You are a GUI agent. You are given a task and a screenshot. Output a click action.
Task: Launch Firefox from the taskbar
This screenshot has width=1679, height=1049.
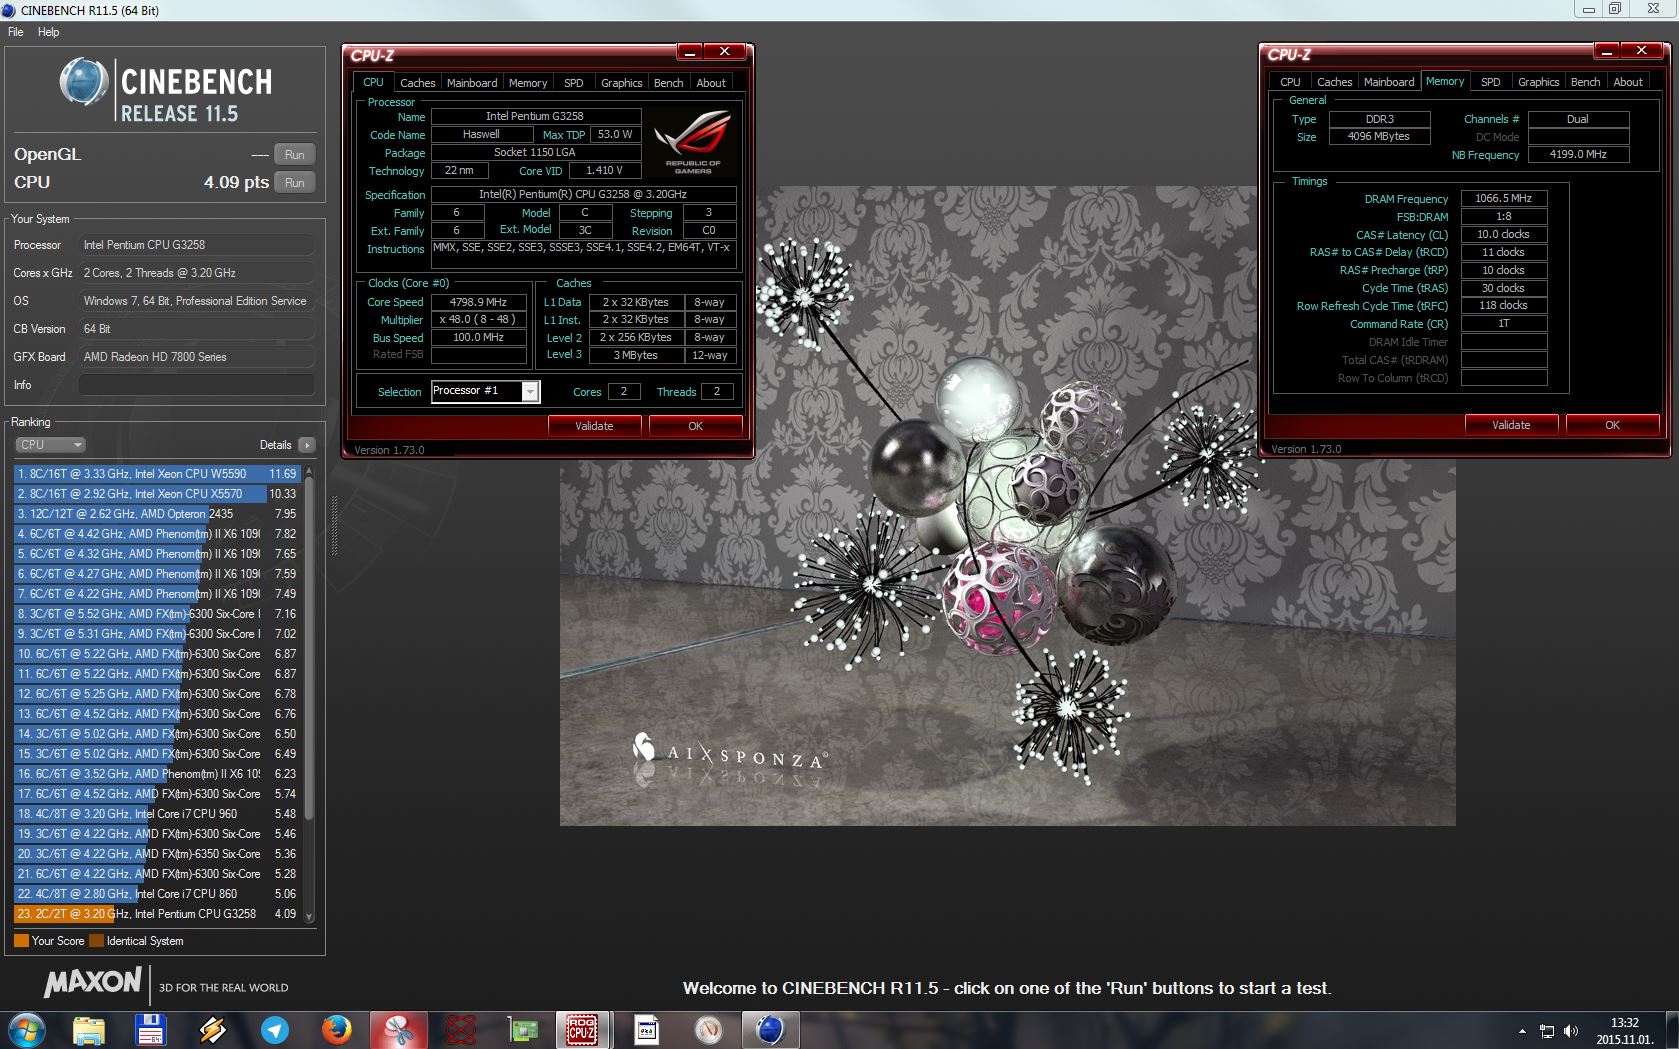pyautogui.click(x=336, y=1029)
